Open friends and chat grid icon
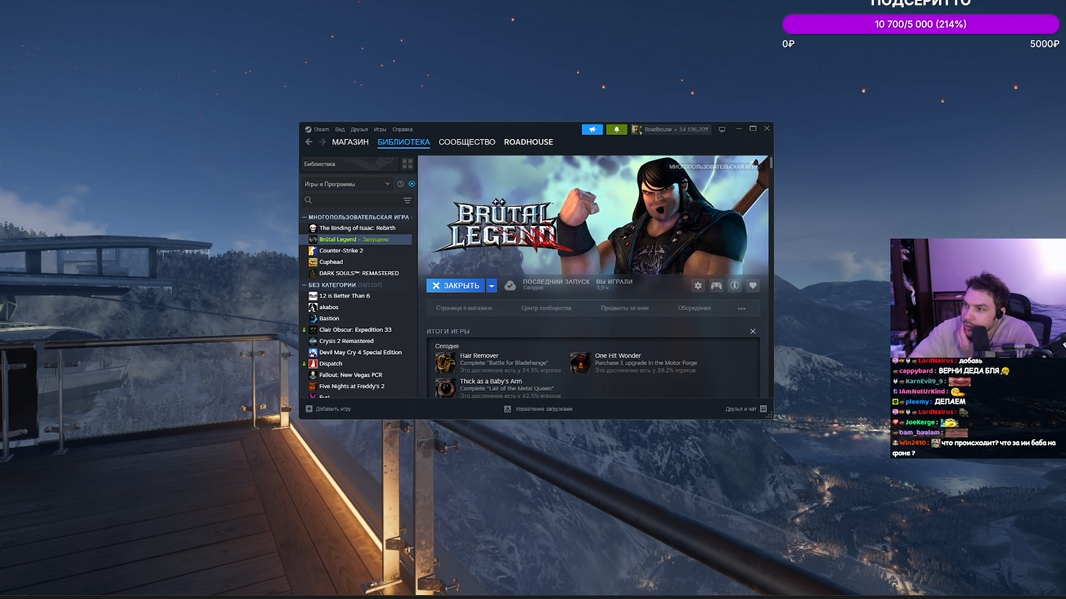1066x599 pixels. [x=763, y=409]
